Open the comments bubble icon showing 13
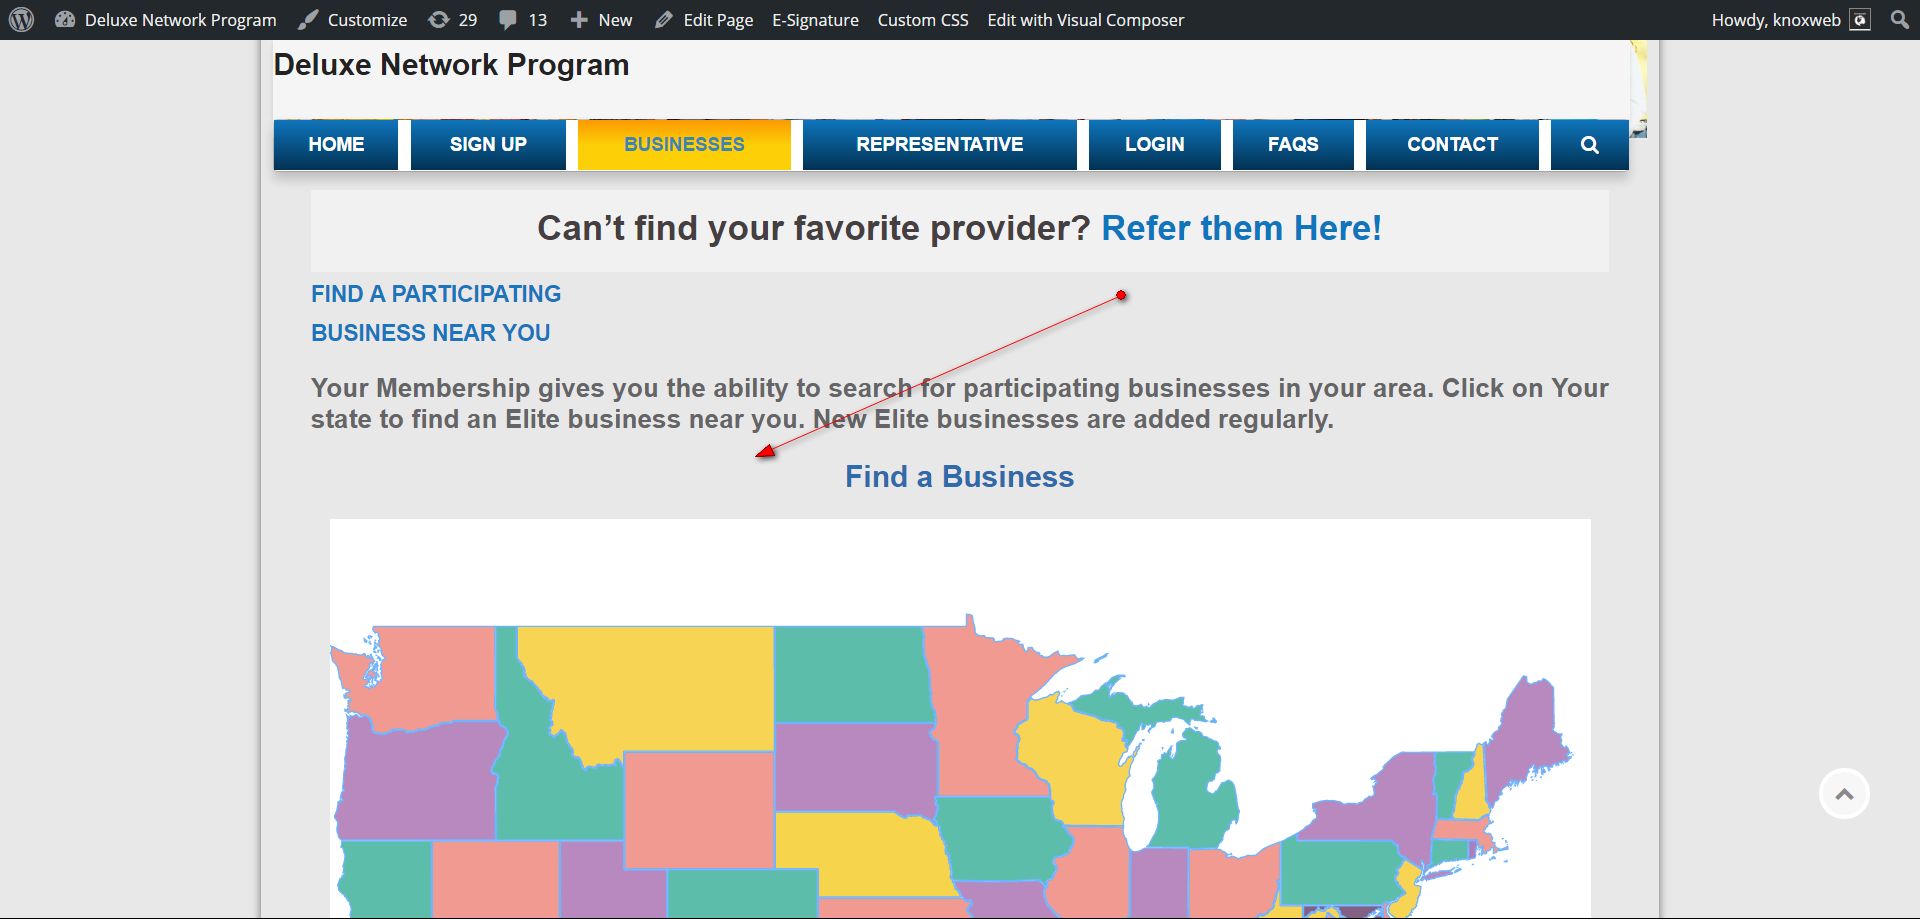The image size is (1920, 919). point(509,20)
